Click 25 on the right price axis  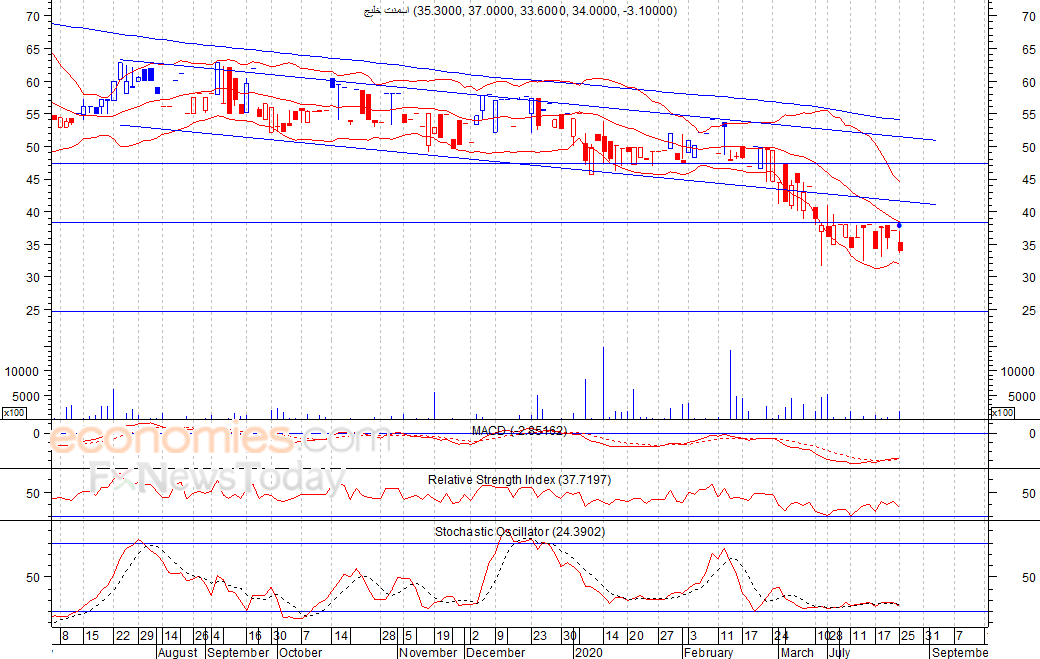pyautogui.click(x=1029, y=310)
